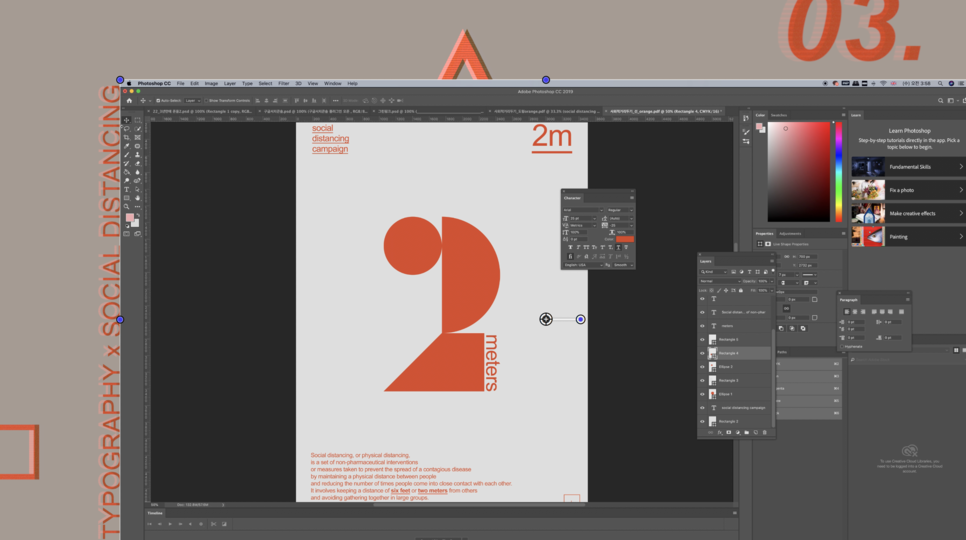The width and height of the screenshot is (966, 540).
Task: Click the font size field in Character panel
Action: (583, 219)
